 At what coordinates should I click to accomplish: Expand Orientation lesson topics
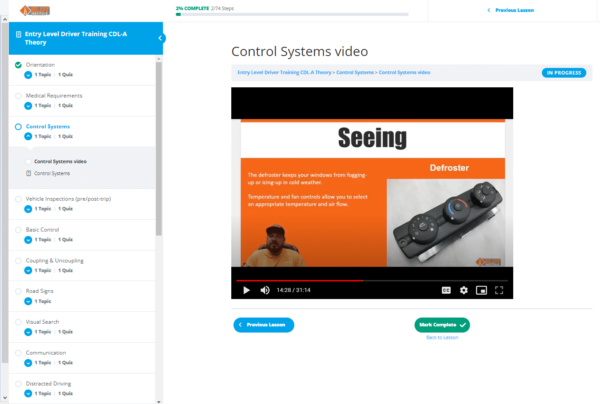pos(28,75)
